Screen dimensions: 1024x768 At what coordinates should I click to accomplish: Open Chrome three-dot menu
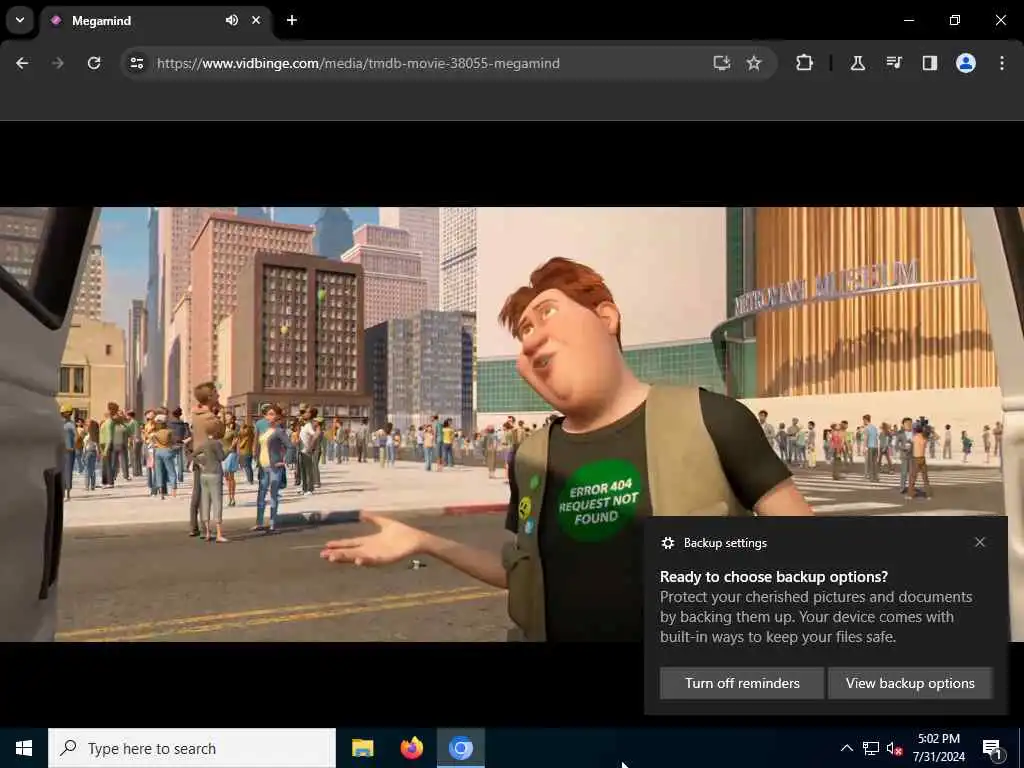1002,63
